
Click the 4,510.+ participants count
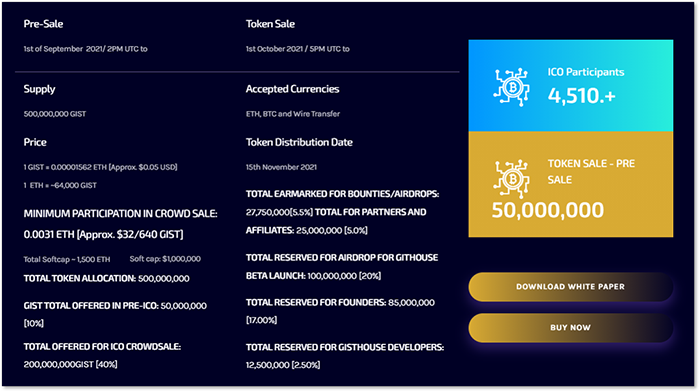click(582, 96)
